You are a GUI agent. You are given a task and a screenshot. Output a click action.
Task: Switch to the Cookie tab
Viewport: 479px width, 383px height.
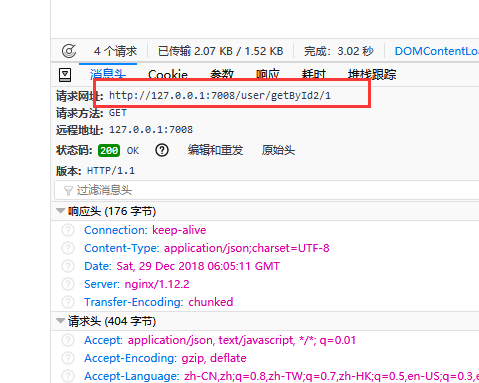point(168,75)
